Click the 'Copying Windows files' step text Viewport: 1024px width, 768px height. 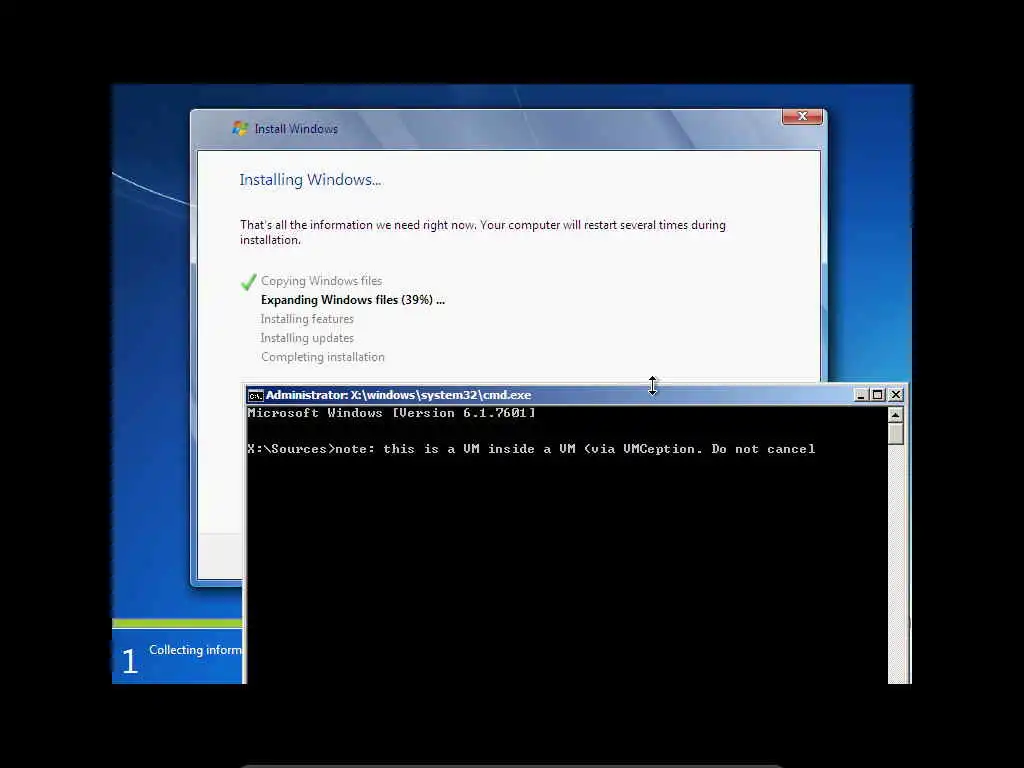[x=321, y=281]
